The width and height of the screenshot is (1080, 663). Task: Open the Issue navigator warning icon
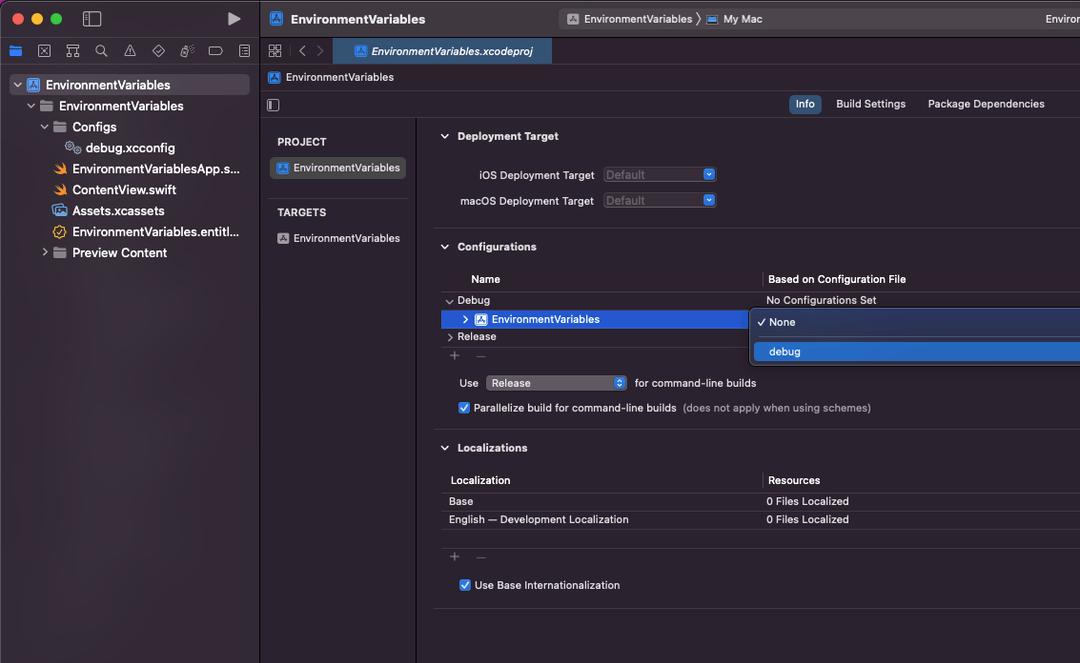point(129,50)
